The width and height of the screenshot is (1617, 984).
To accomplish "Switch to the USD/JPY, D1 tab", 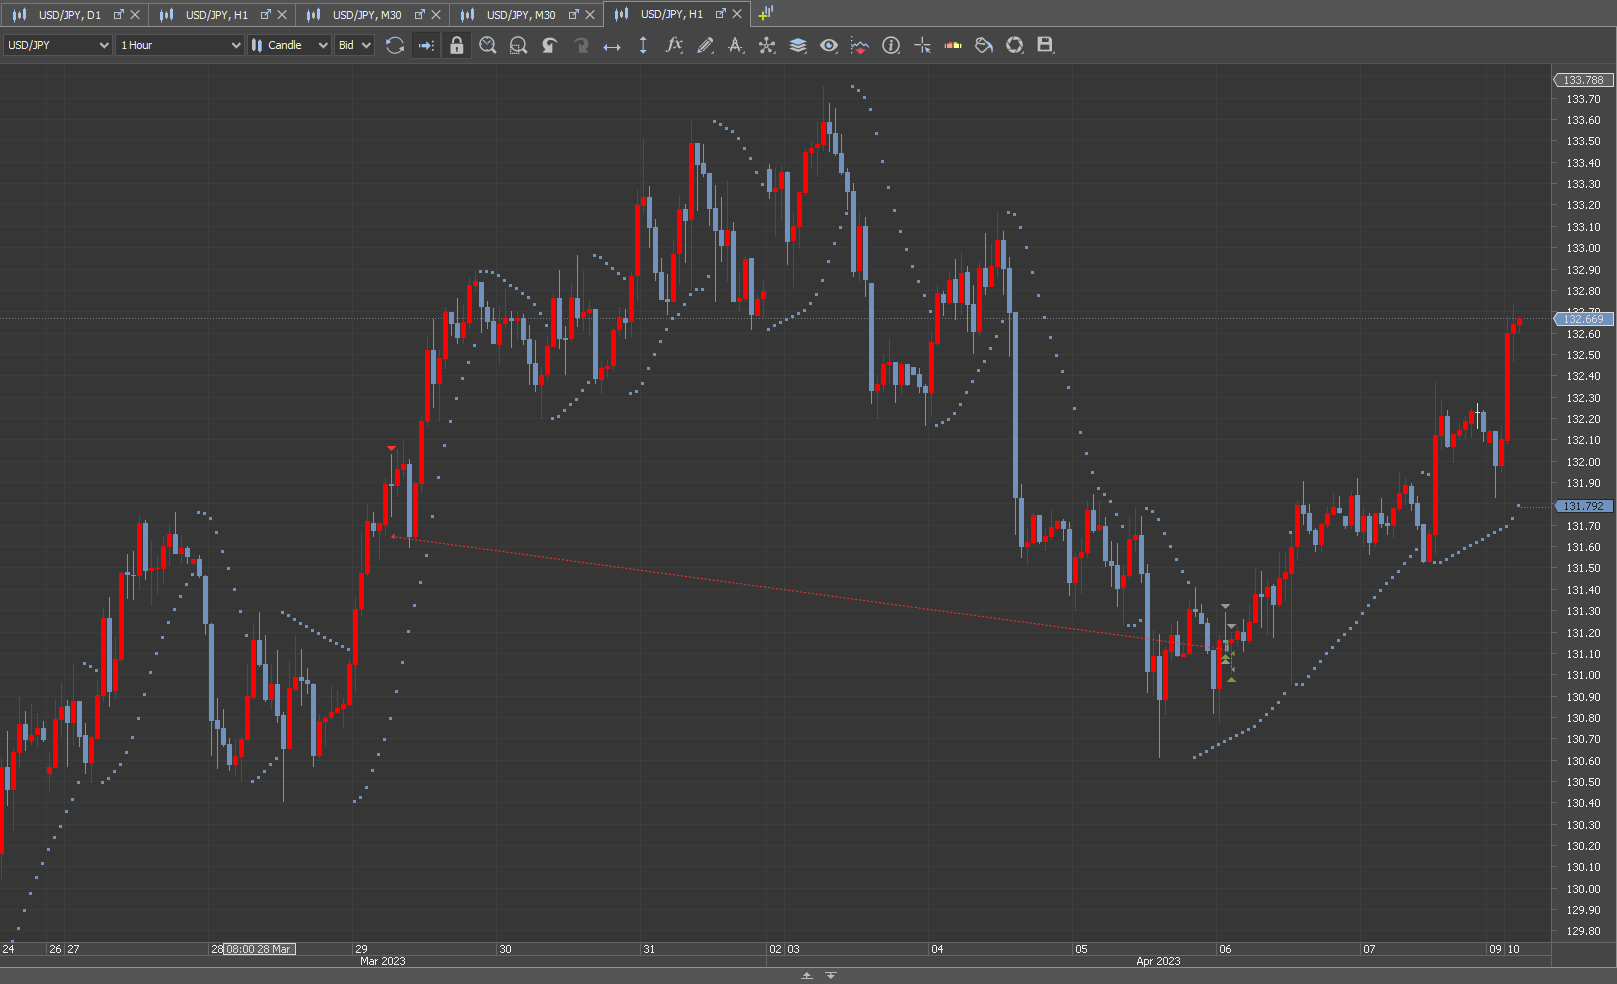I will 69,14.
